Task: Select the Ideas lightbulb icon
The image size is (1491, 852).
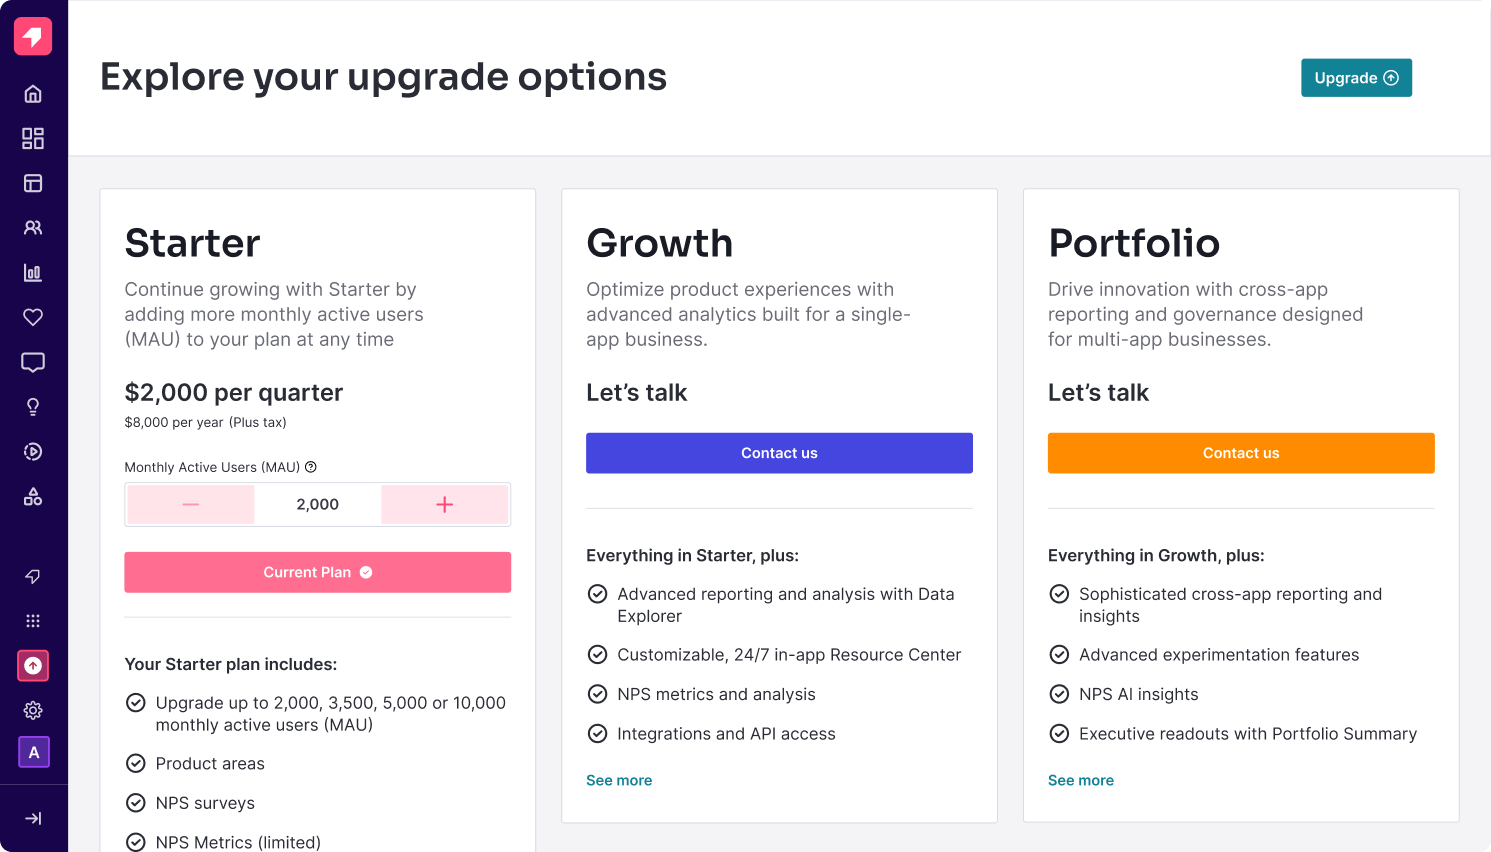Action: point(33,406)
